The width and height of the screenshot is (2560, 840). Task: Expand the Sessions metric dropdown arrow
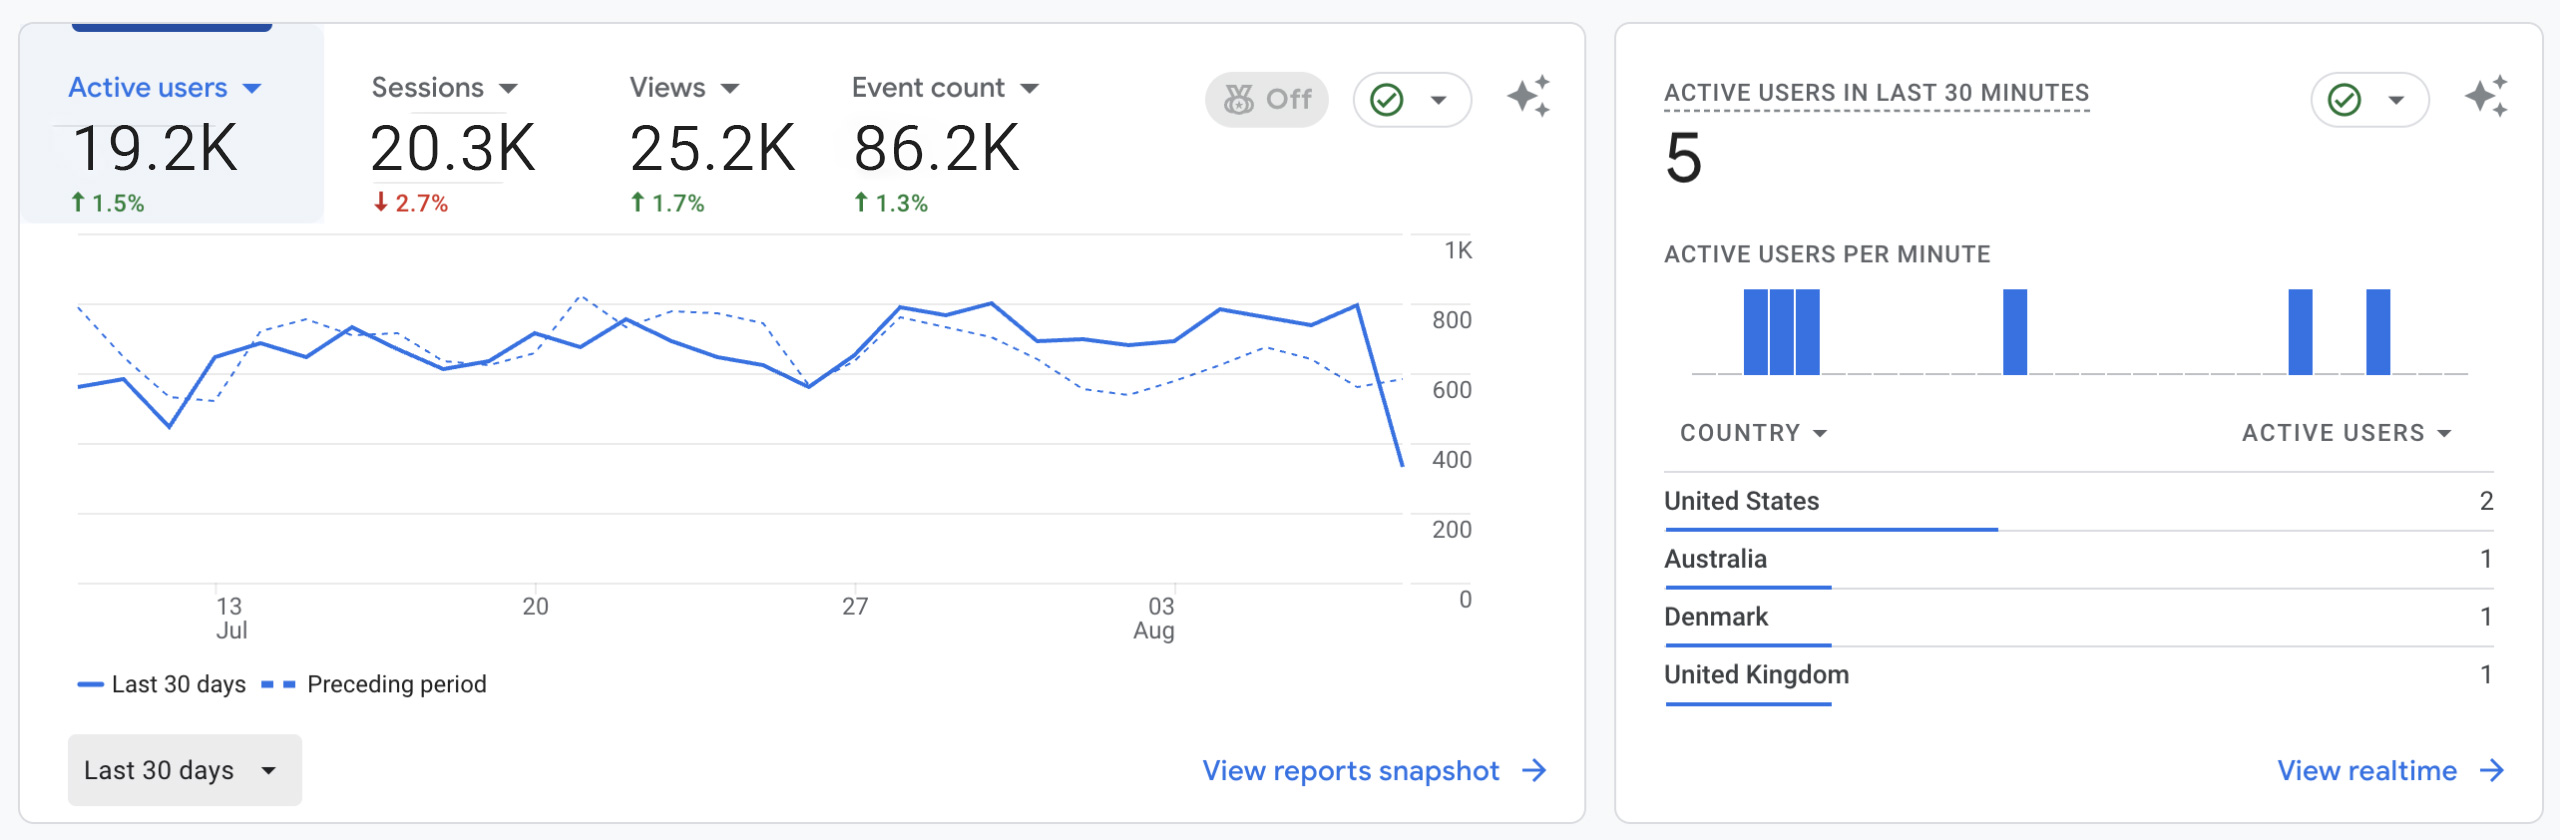pyautogui.click(x=508, y=89)
